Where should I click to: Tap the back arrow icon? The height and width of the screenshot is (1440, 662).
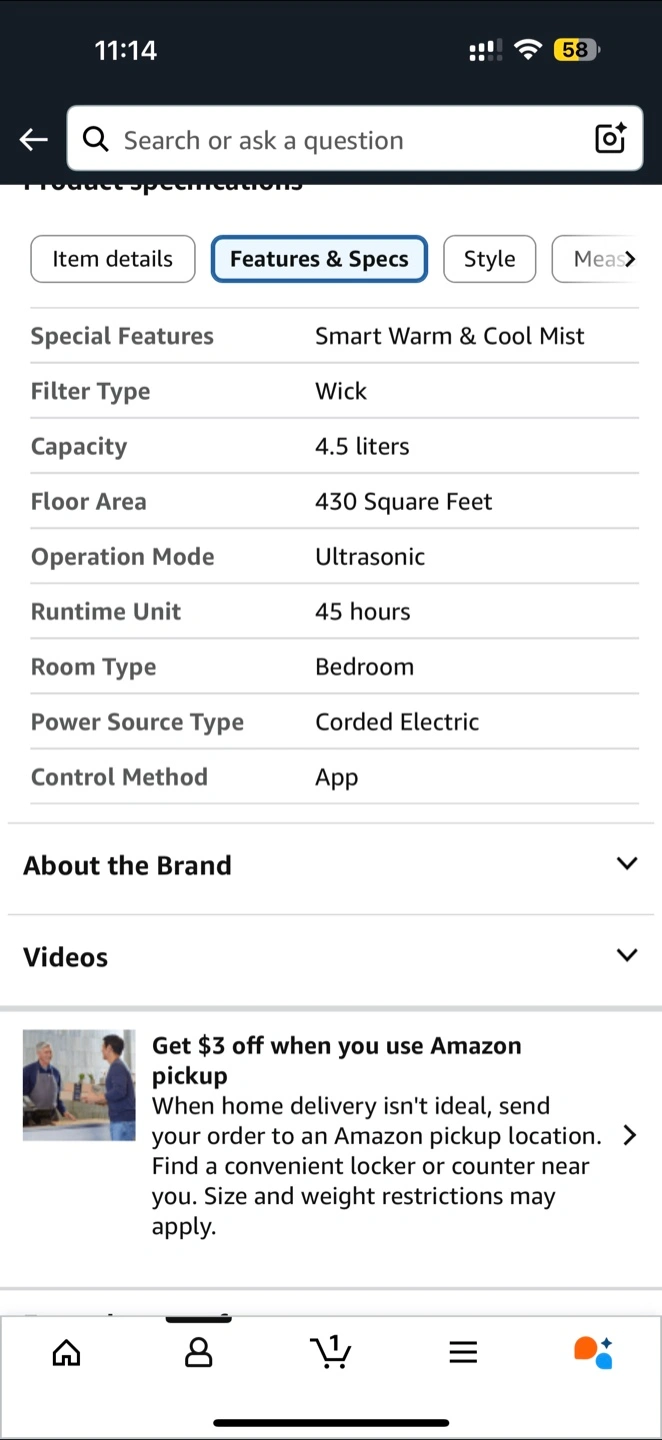[x=34, y=140]
